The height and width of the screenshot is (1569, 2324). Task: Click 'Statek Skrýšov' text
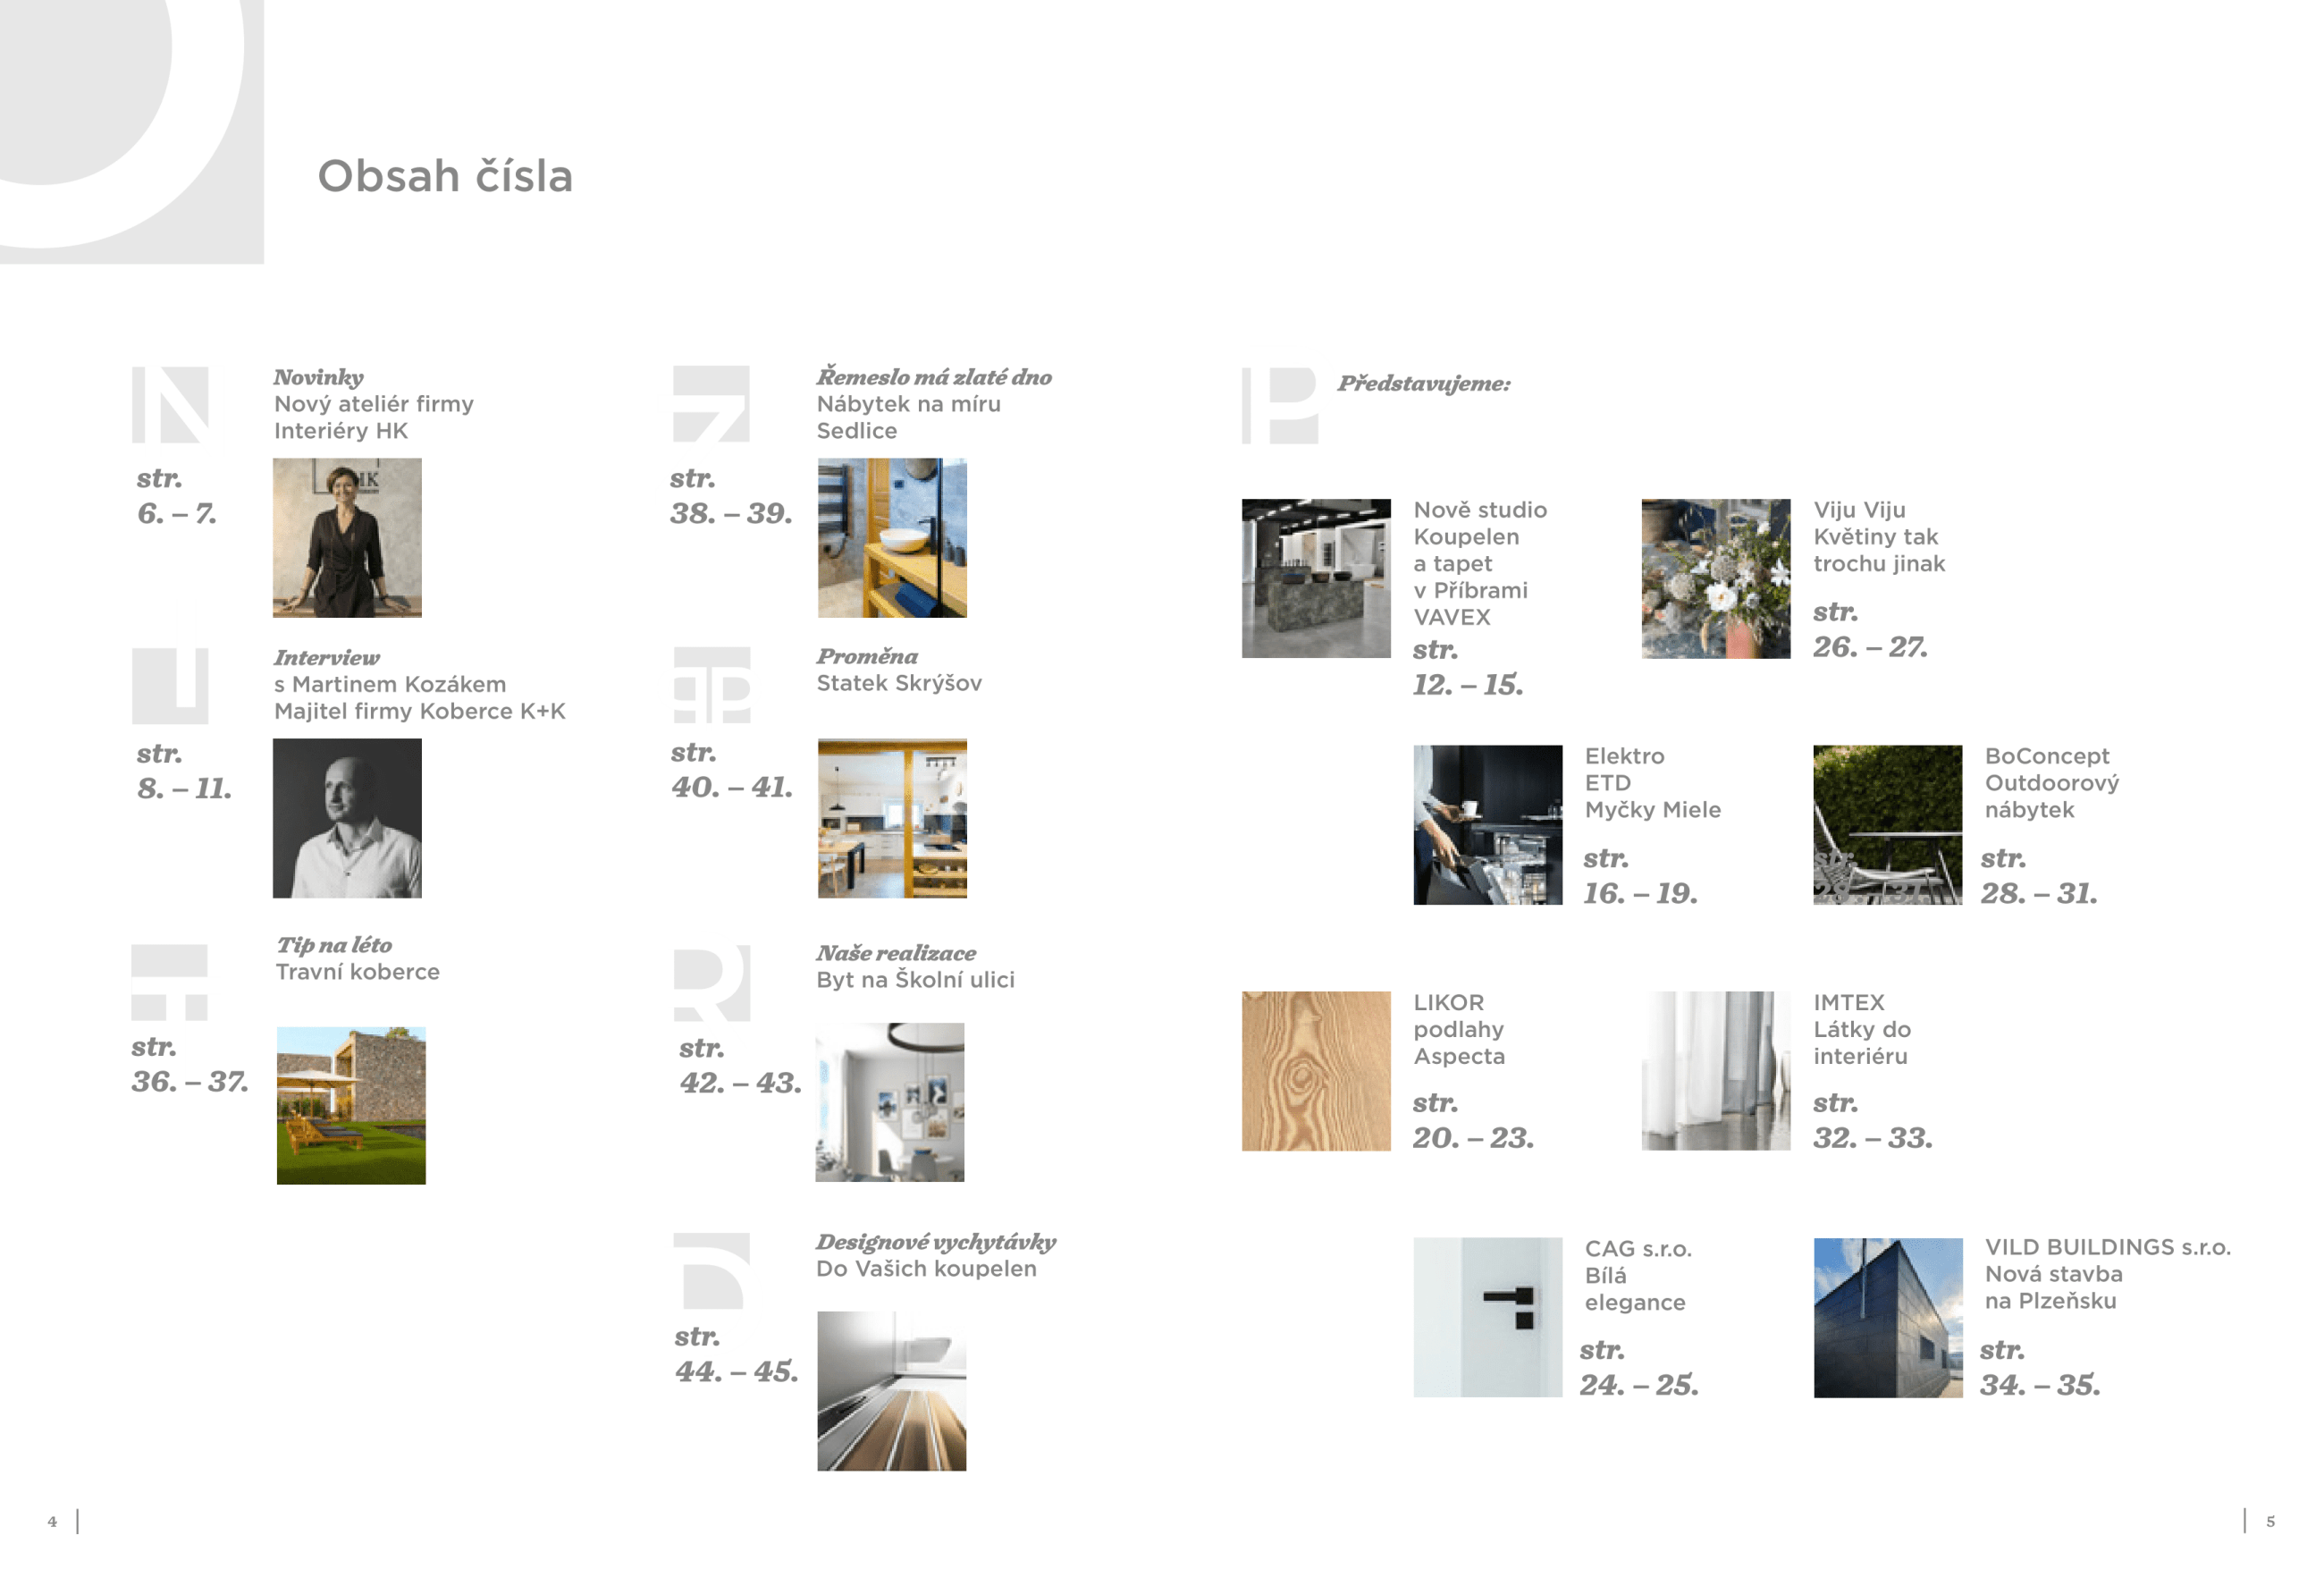(x=899, y=683)
